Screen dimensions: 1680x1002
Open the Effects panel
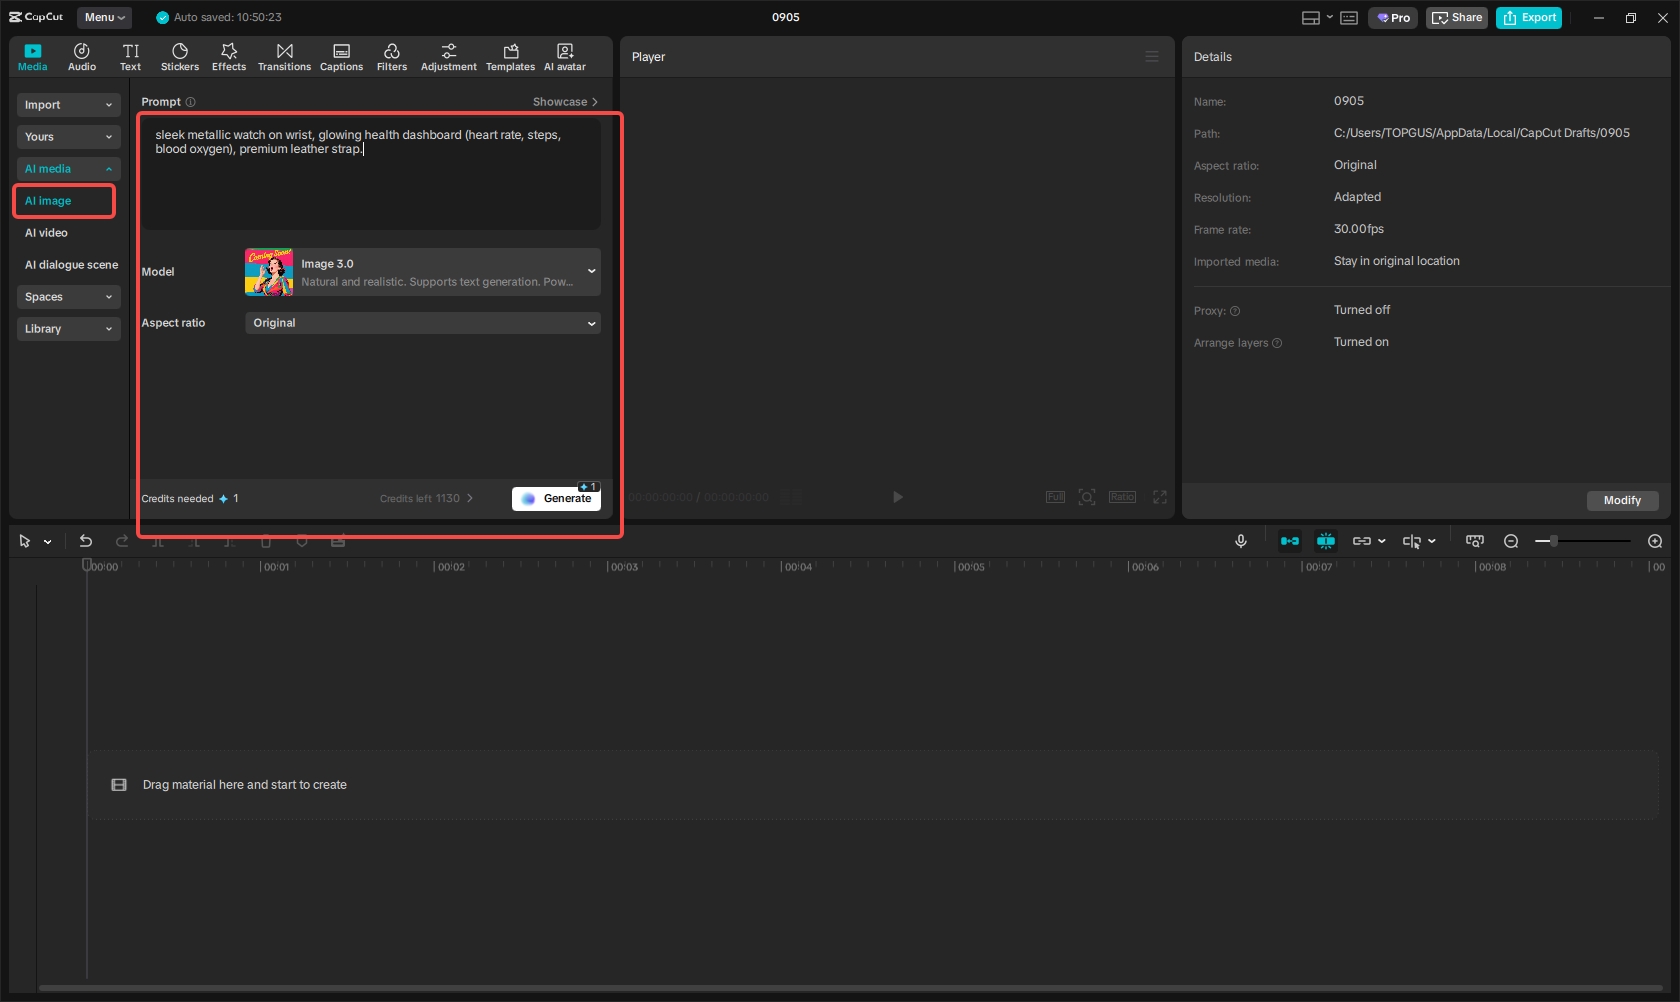(x=229, y=56)
